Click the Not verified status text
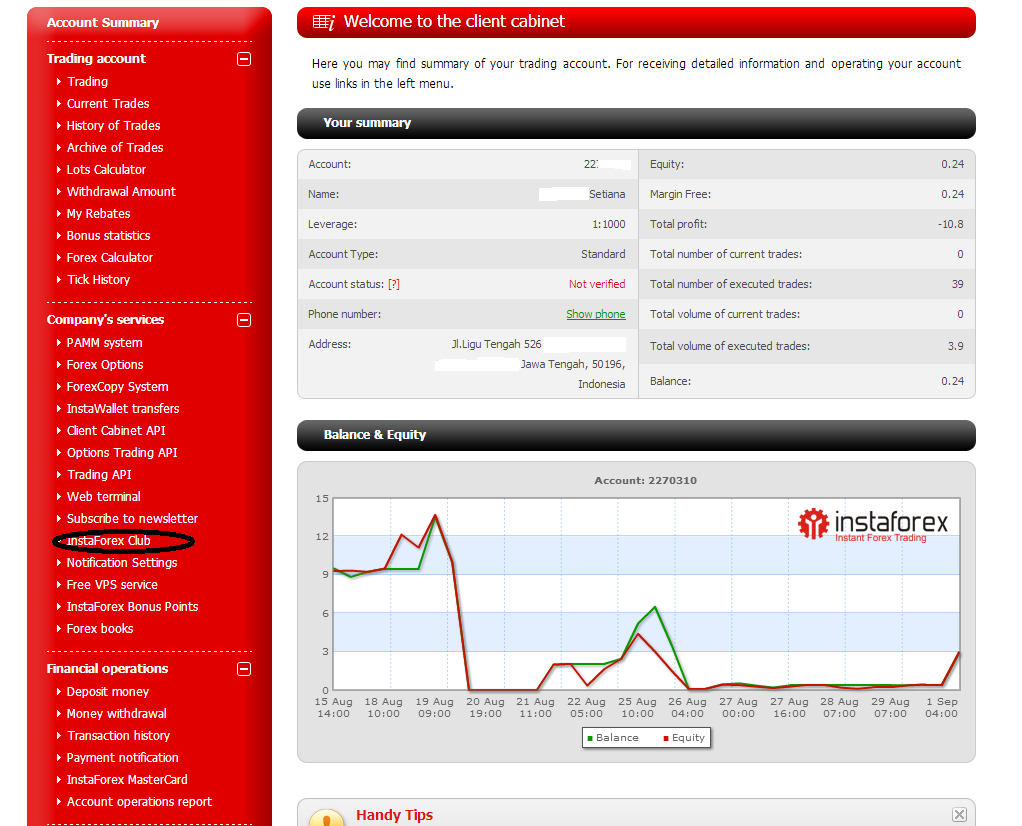The width and height of the screenshot is (1022, 826). [x=597, y=284]
